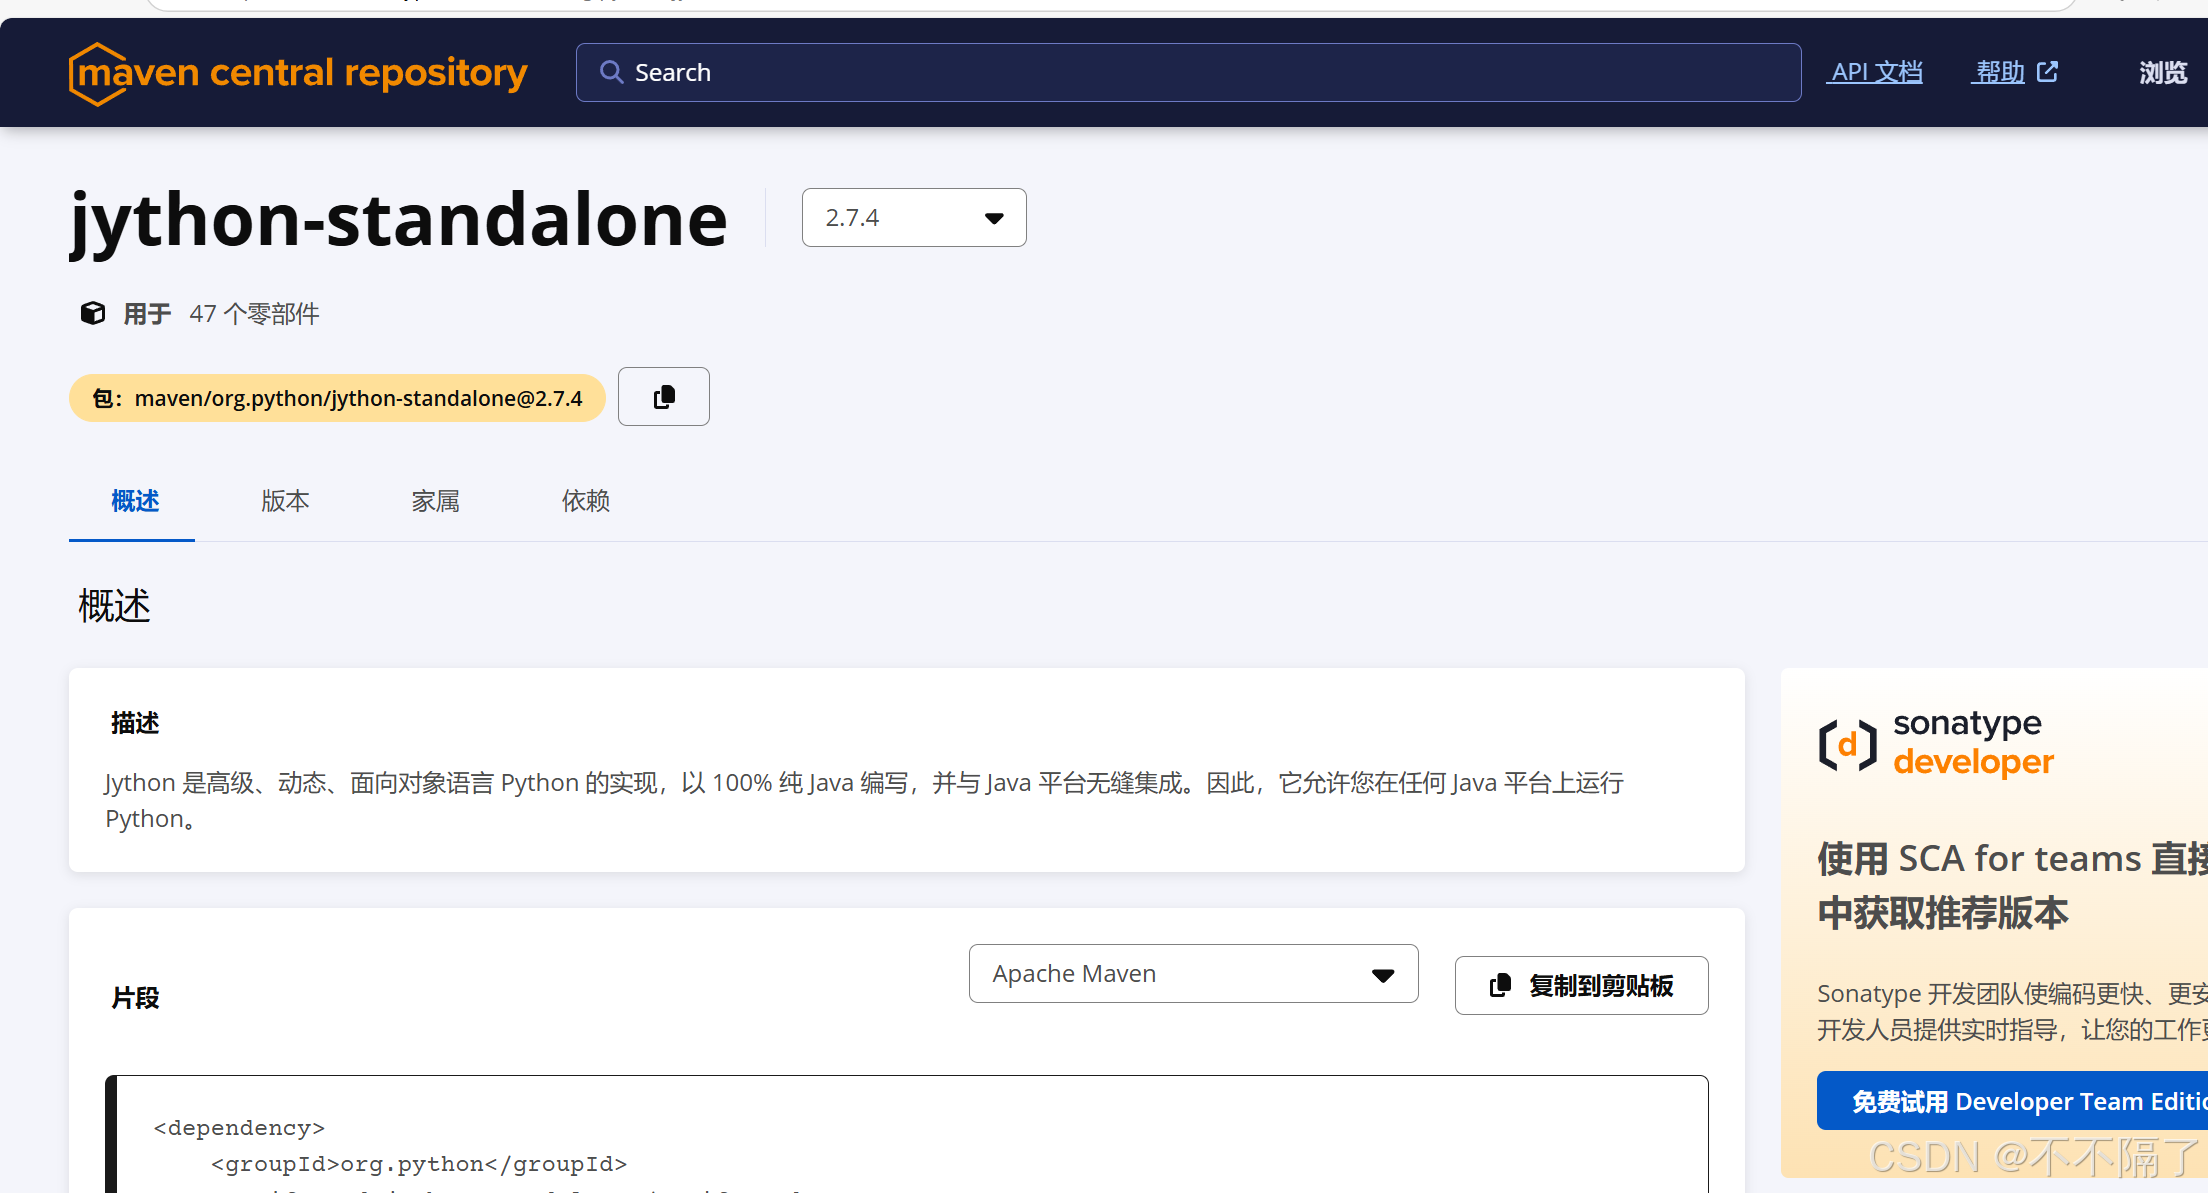Viewport: 2208px width, 1193px height.
Task: Click the magnifier icon in the search bar
Action: click(x=613, y=72)
